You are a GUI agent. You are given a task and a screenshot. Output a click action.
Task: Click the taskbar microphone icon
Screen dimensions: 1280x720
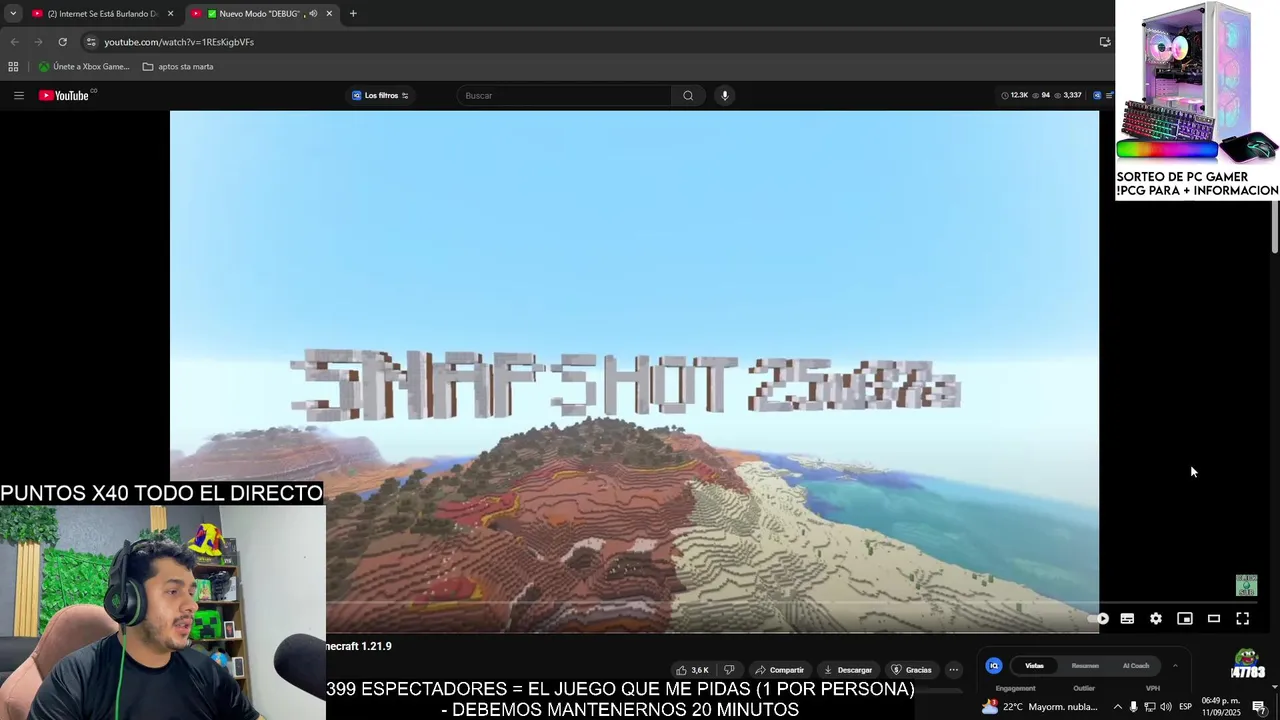point(1133,707)
